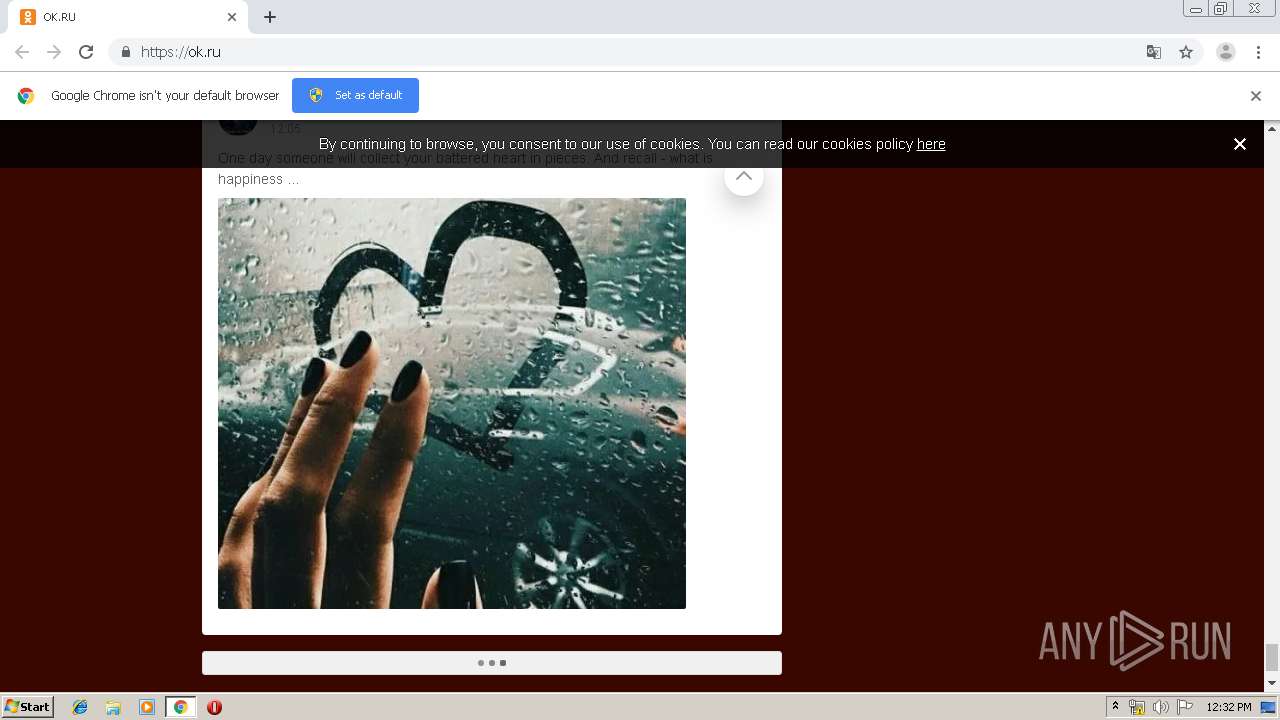Click the clock showing 12:32 PM
Screen dimensions: 1280x720
click(1229, 707)
